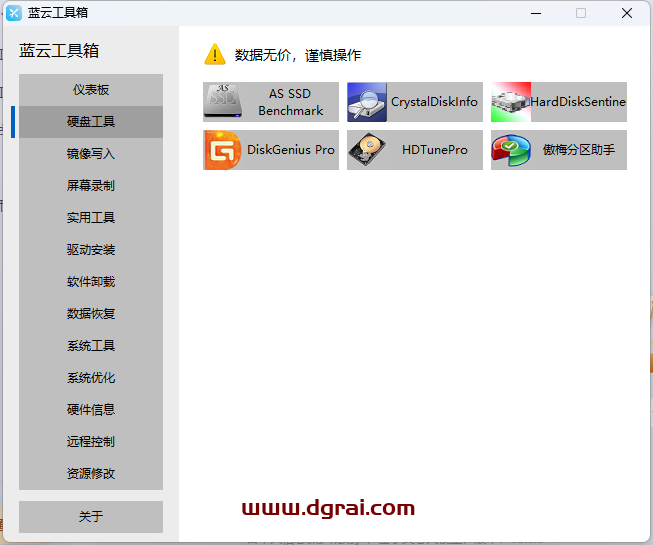Click the DiskGenius Pro label text
The width and height of the screenshot is (653, 545).
pyautogui.click(x=291, y=150)
